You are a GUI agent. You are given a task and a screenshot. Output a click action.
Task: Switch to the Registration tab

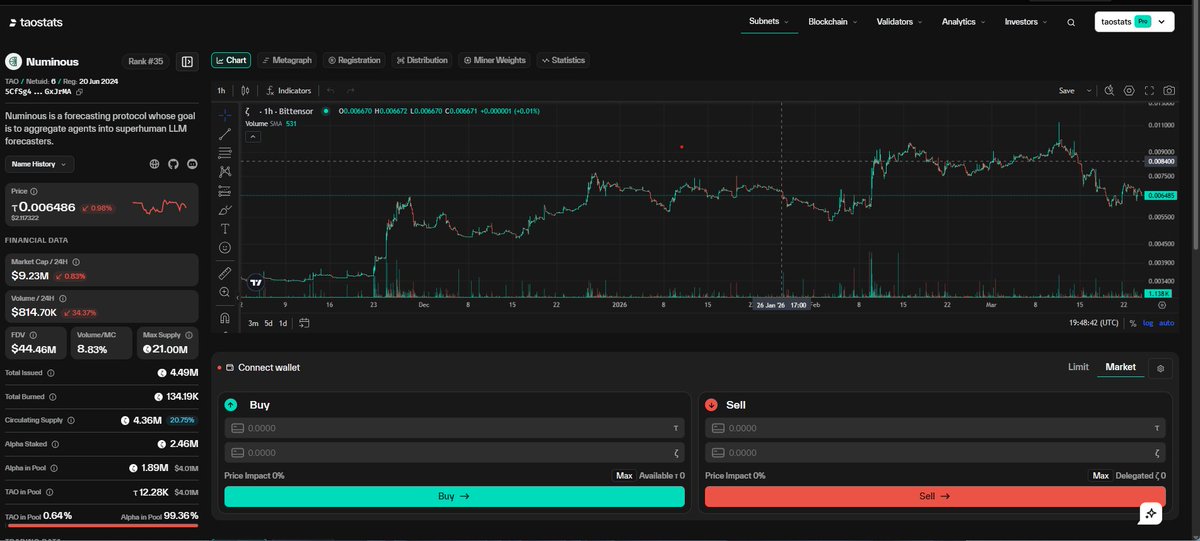(x=354, y=60)
